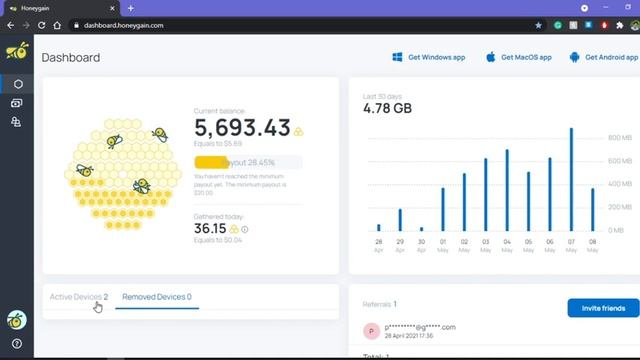This screenshot has height=360, width=640.
Task: Click the Get Windows app link
Action: [429, 57]
